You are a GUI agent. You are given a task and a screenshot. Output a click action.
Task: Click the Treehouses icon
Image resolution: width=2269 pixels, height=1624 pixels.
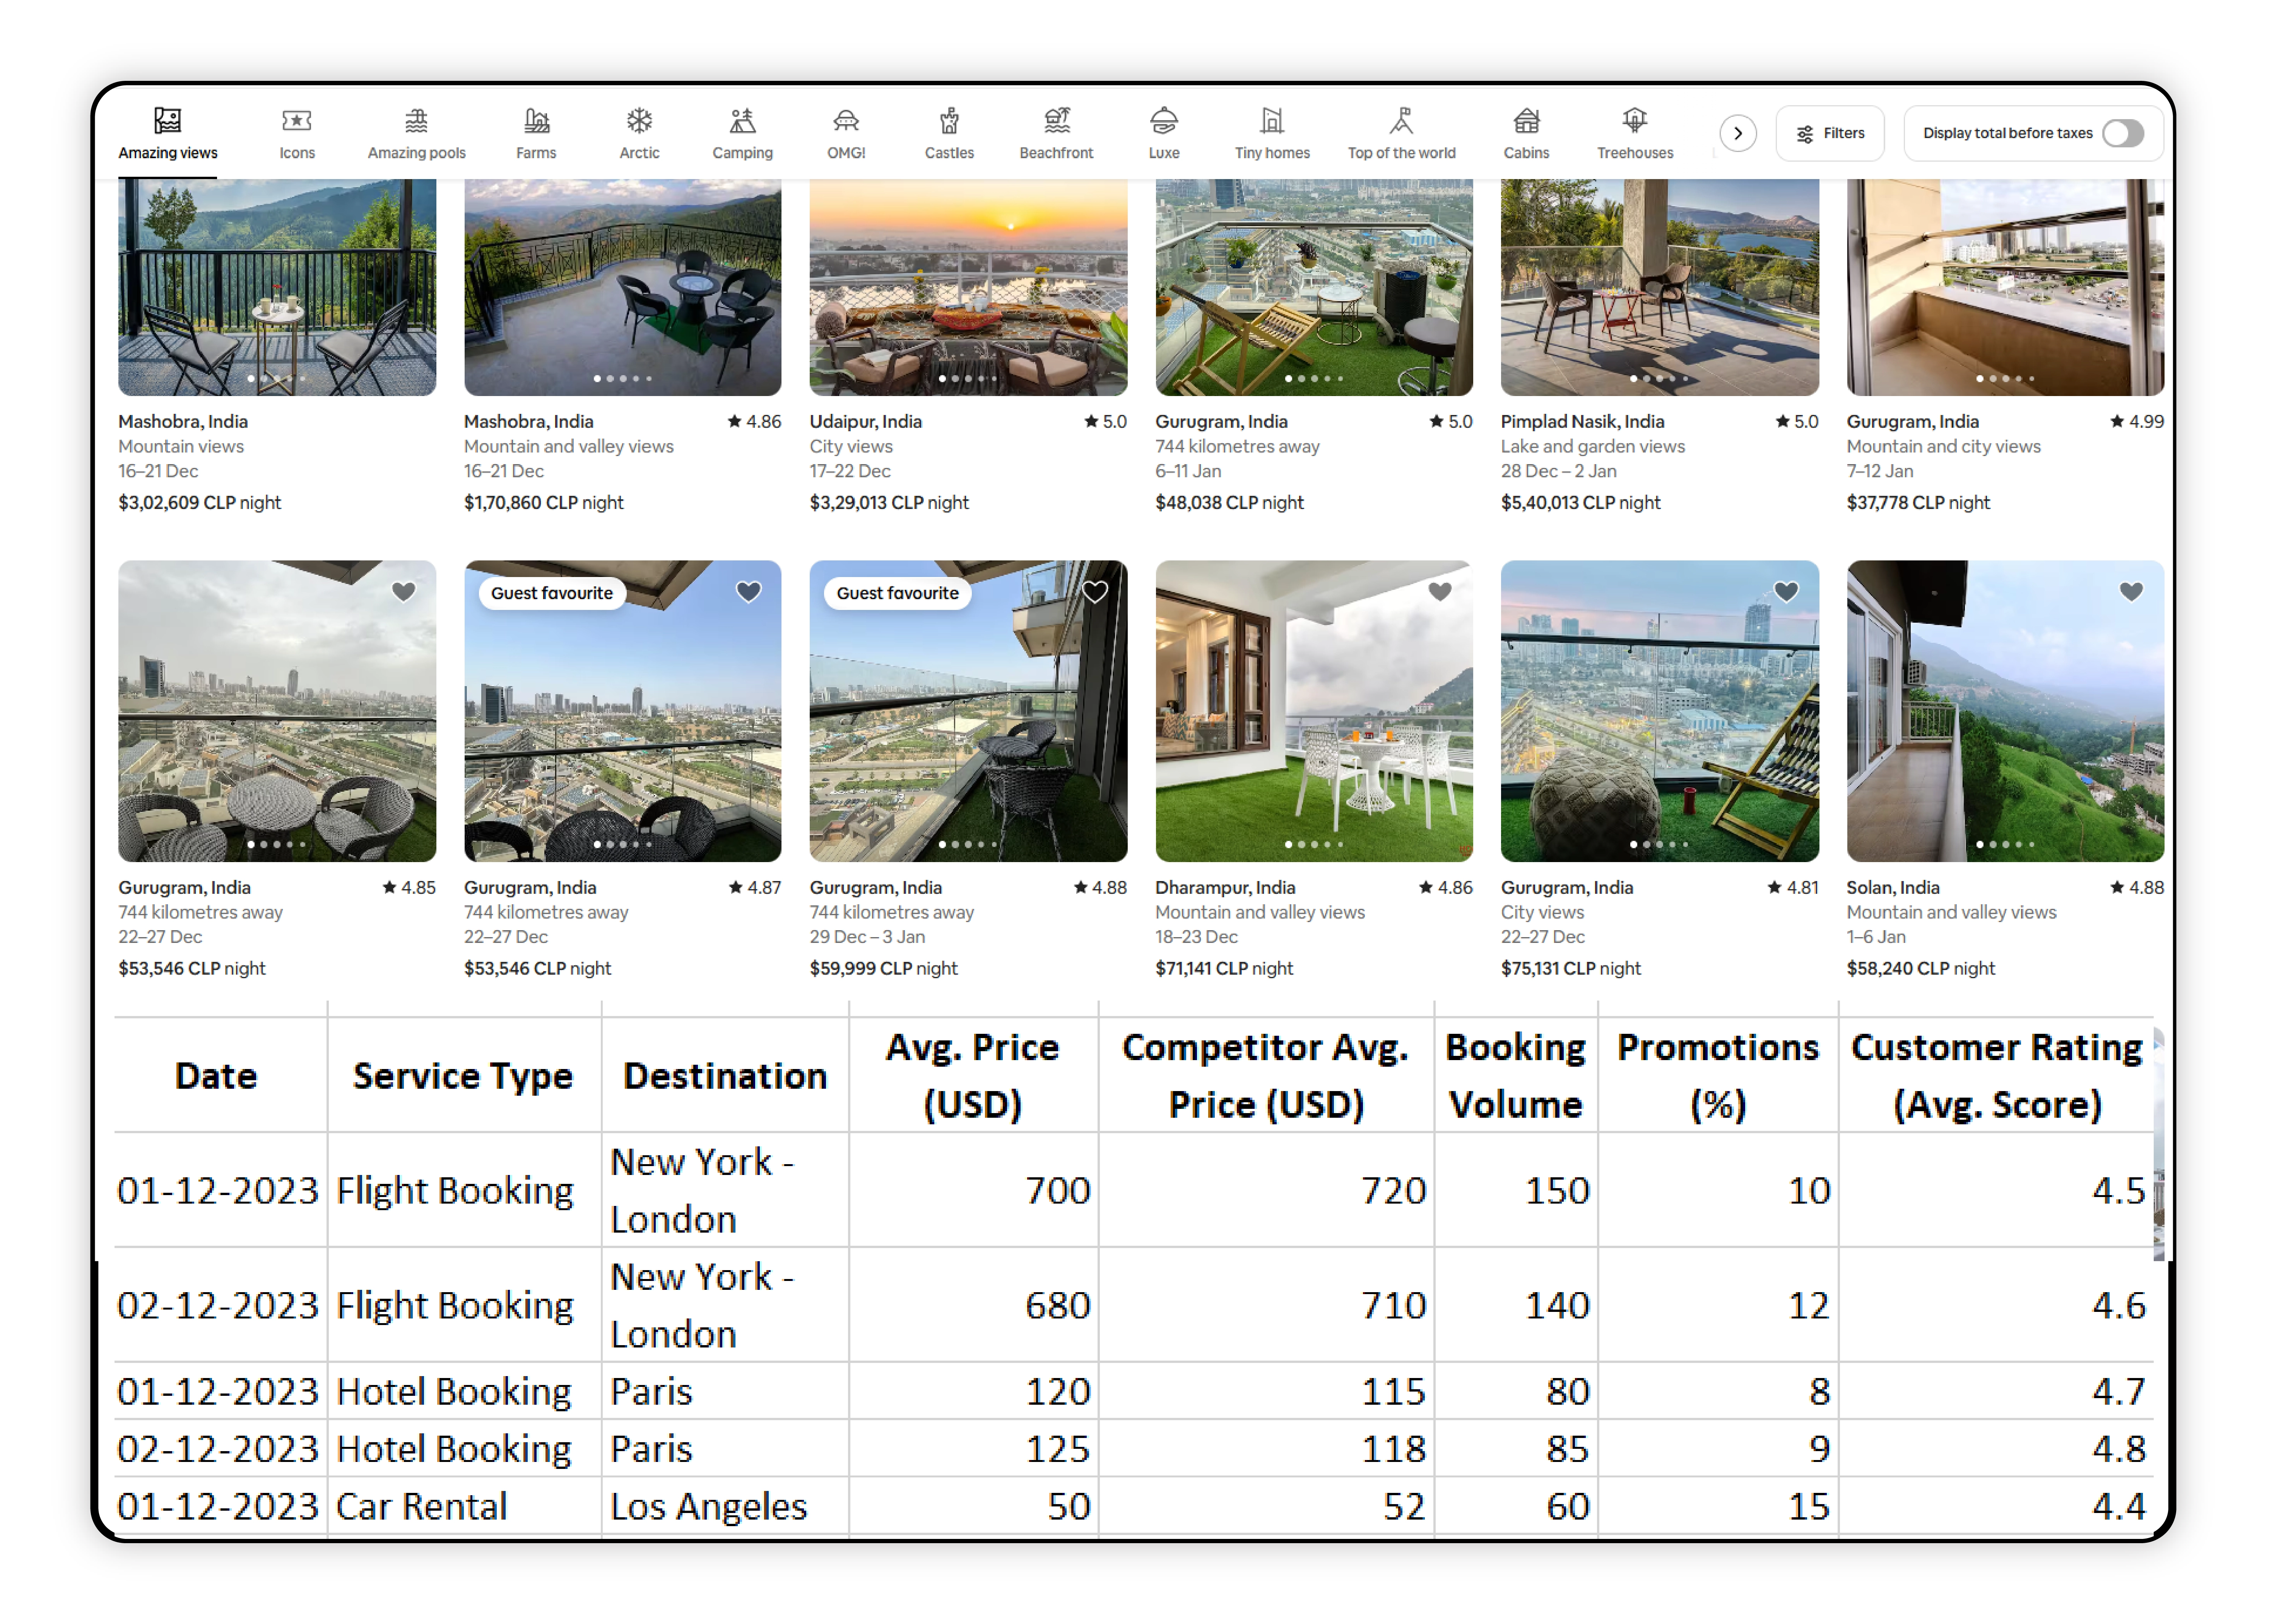[1635, 121]
